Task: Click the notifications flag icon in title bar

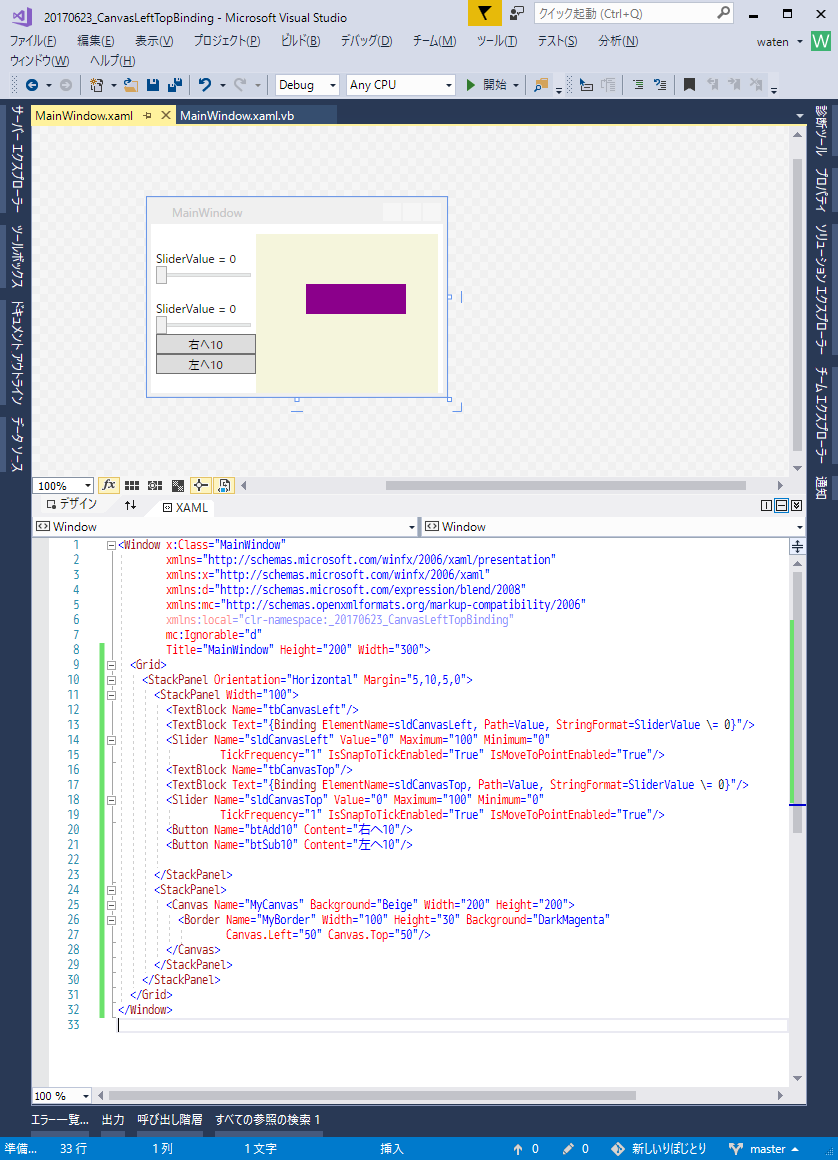Action: (x=484, y=13)
